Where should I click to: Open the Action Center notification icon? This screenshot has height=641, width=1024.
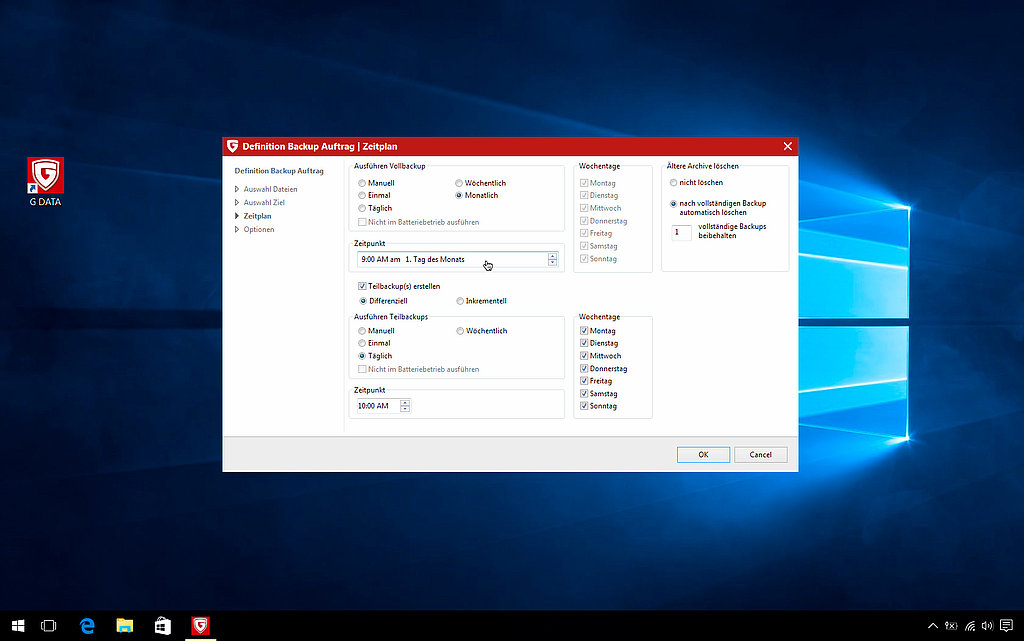pos(1006,625)
